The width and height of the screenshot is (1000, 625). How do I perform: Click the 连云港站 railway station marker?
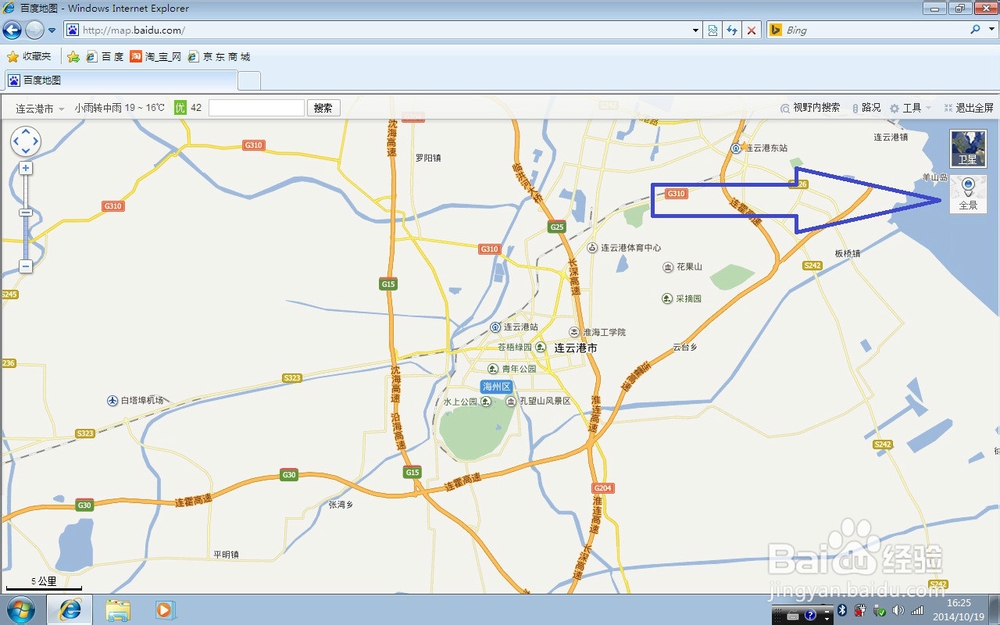click(495, 327)
